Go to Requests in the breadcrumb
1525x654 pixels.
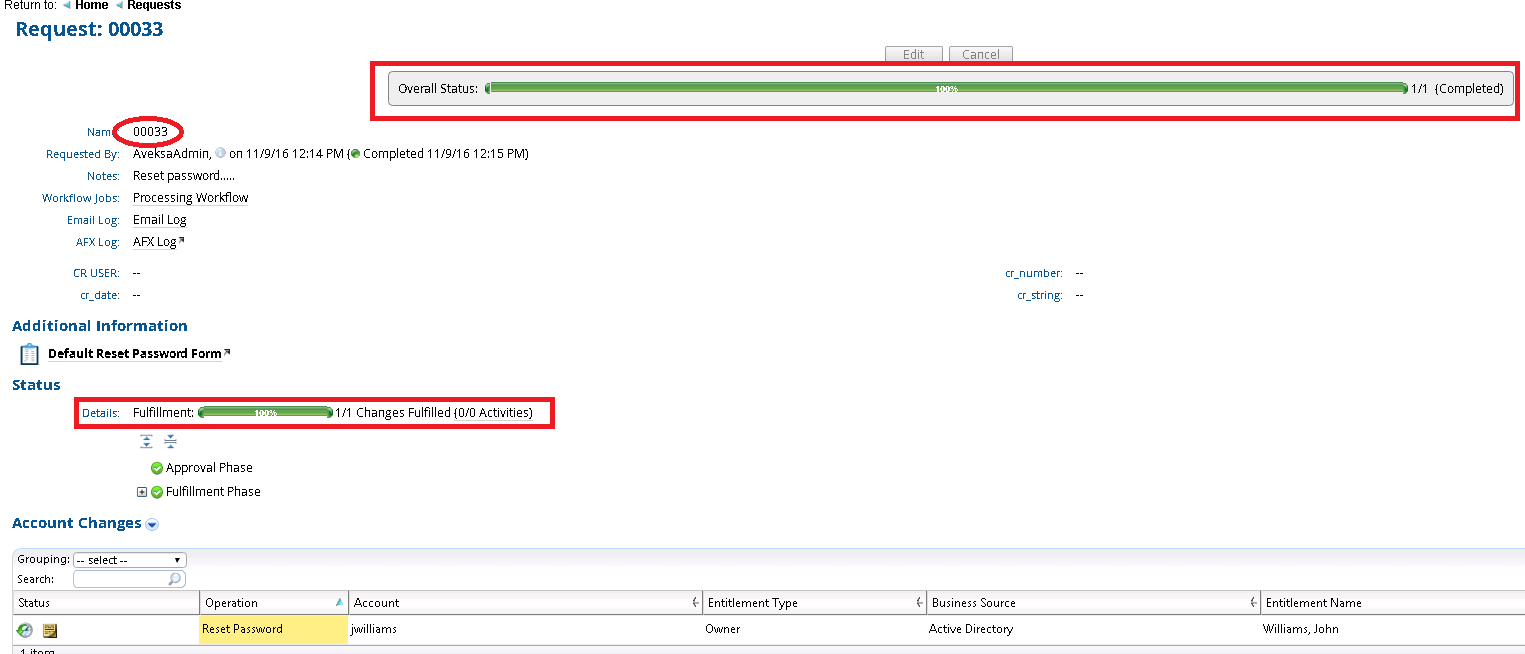coord(154,6)
